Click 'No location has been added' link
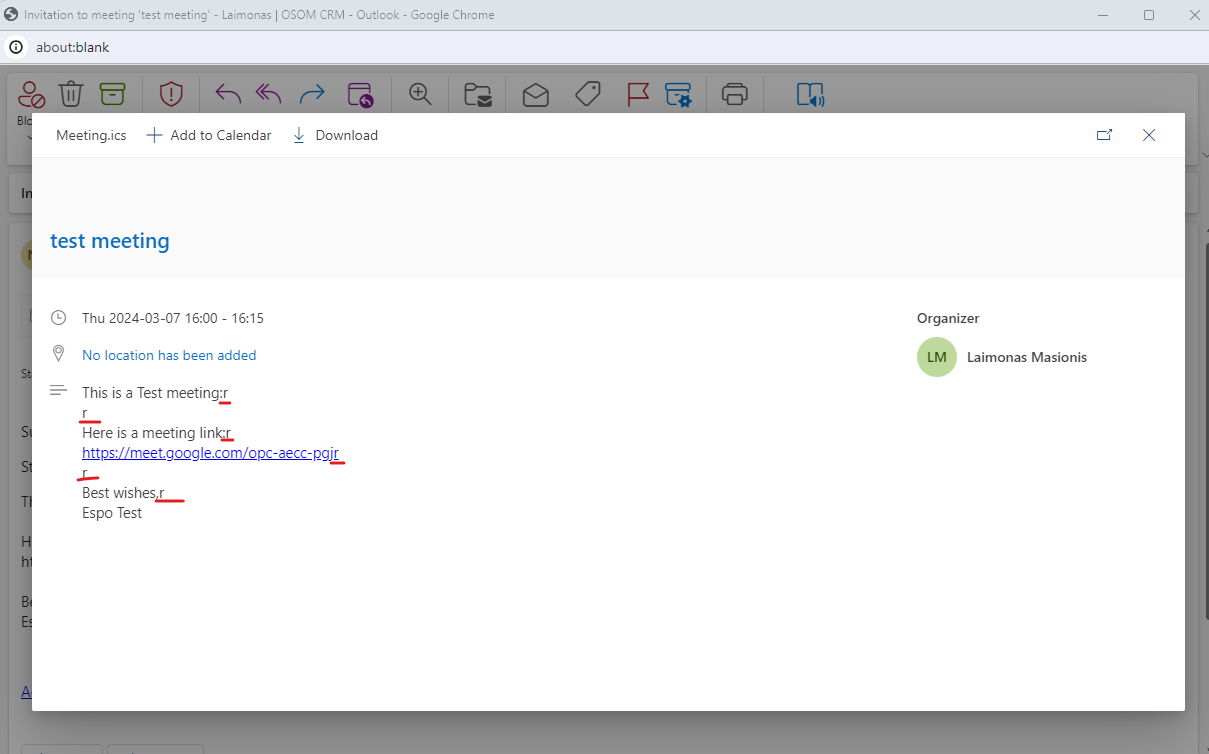The image size is (1209, 754). (x=169, y=355)
